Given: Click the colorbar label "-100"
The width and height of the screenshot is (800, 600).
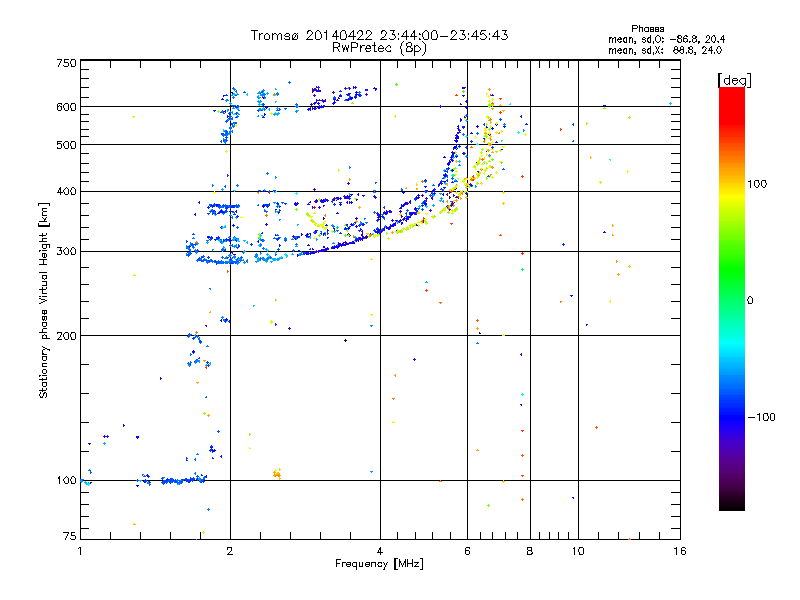Looking at the screenshot, I should click(762, 417).
